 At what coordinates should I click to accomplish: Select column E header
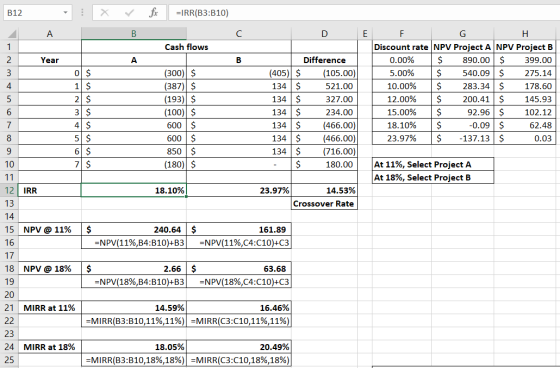365,34
